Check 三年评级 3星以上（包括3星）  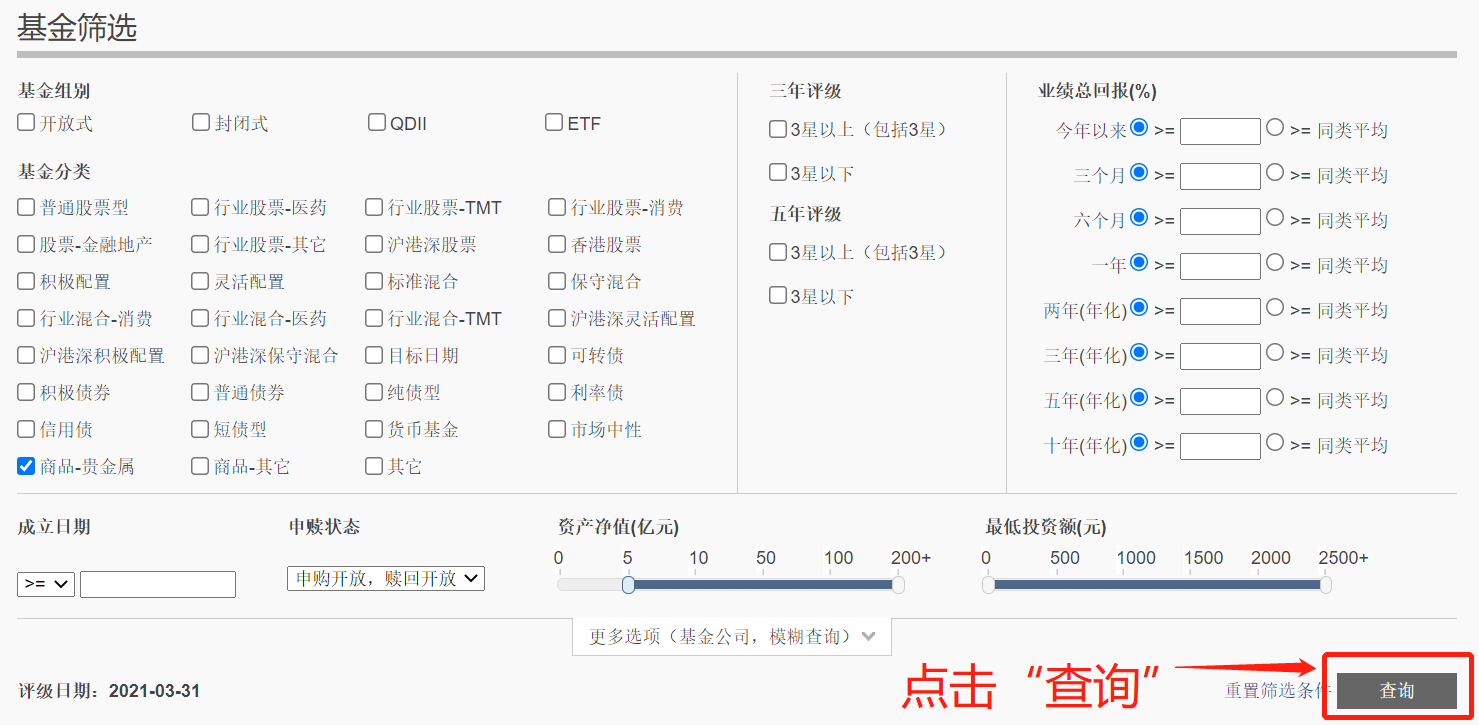778,129
